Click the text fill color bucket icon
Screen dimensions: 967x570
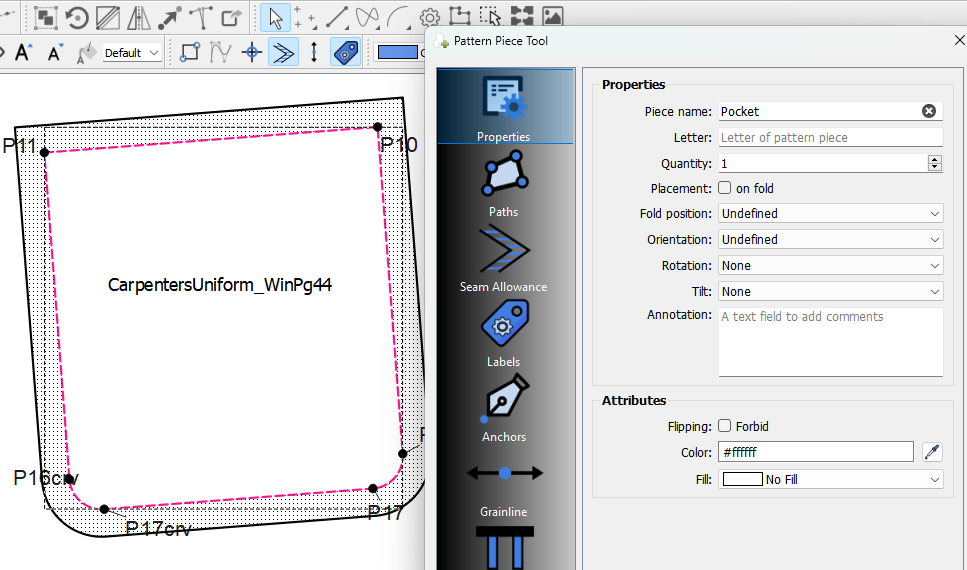coord(86,53)
